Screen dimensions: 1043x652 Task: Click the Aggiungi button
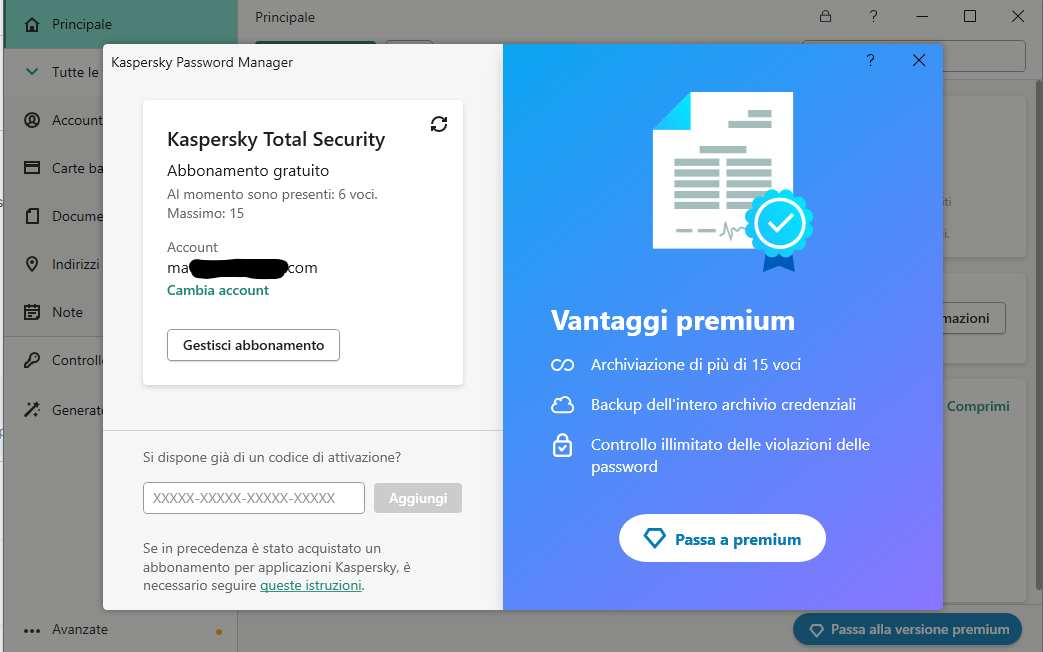[x=418, y=498]
